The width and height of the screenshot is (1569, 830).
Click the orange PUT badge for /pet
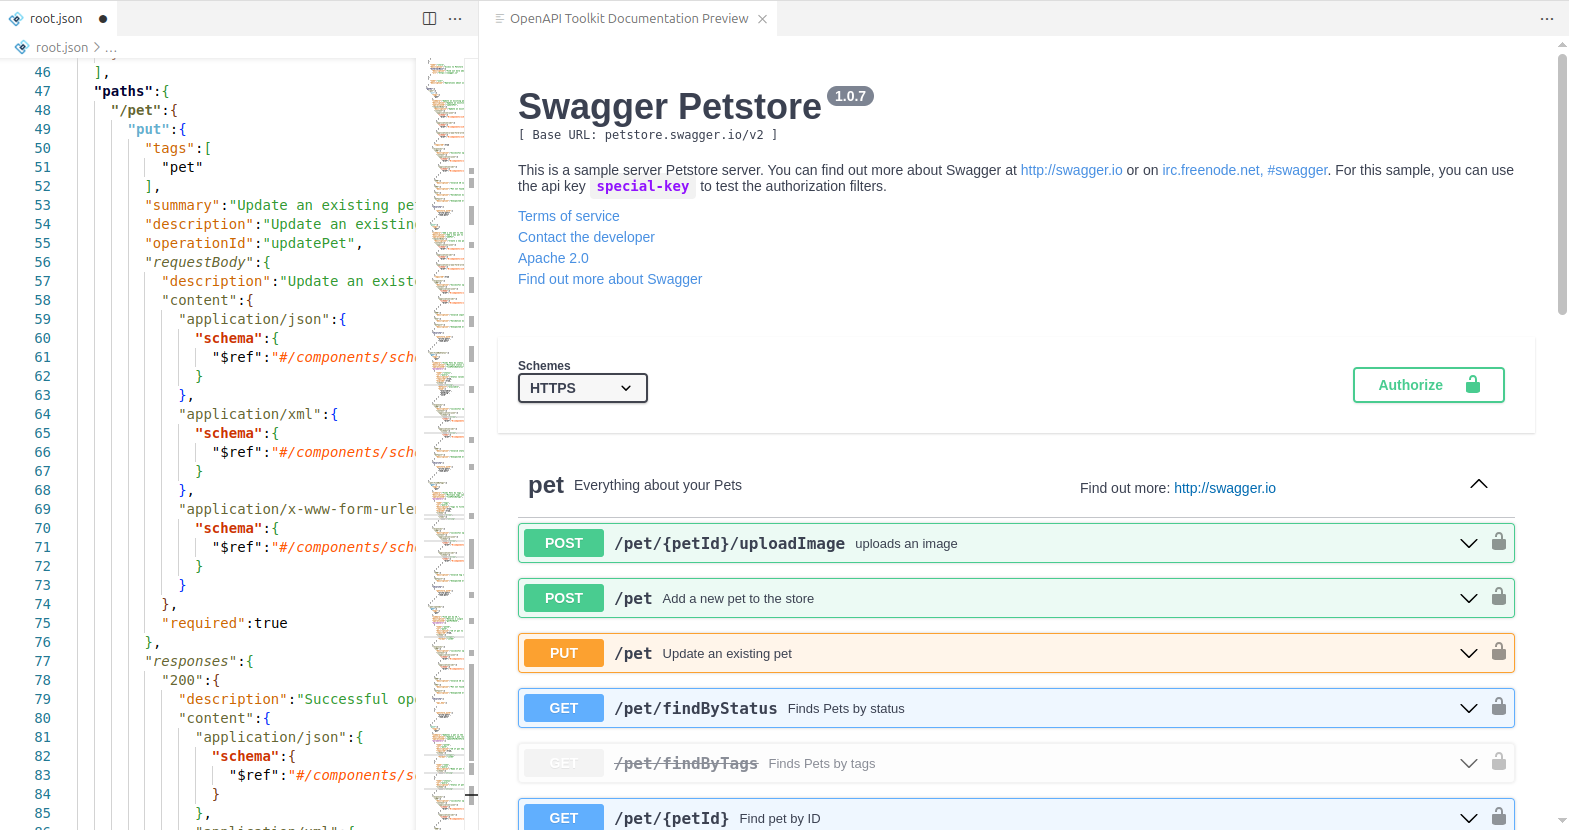564,653
